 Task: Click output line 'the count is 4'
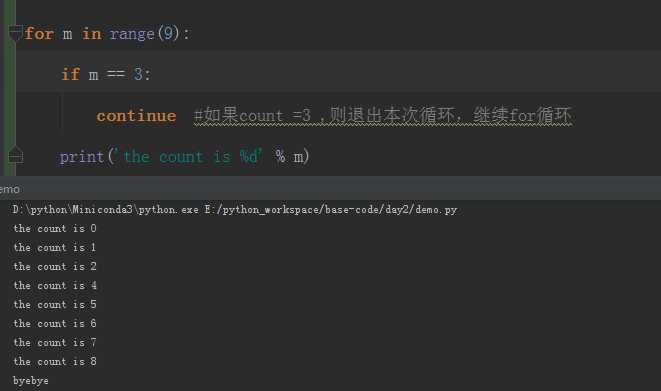pos(55,285)
